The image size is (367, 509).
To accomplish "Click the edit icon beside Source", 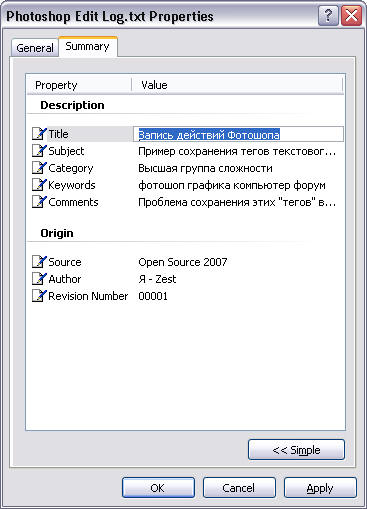I will 39,262.
